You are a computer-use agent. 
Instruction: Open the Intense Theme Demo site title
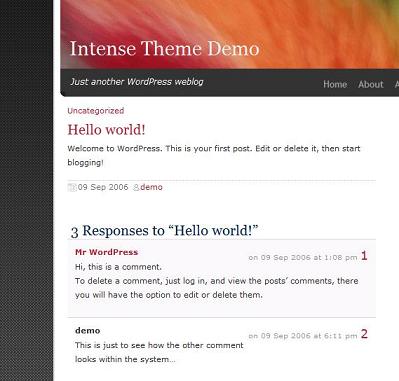[x=165, y=49]
